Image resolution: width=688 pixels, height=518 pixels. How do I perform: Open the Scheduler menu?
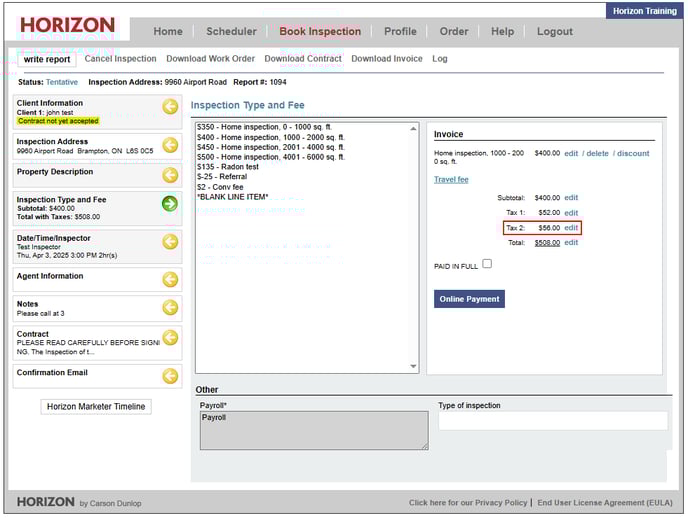(x=231, y=31)
